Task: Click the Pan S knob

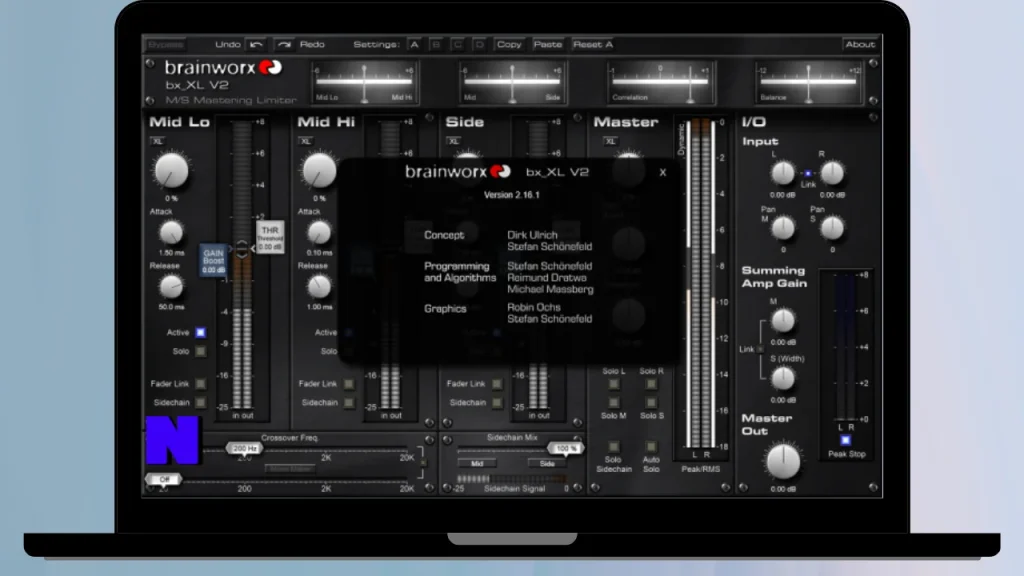Action: (x=832, y=228)
